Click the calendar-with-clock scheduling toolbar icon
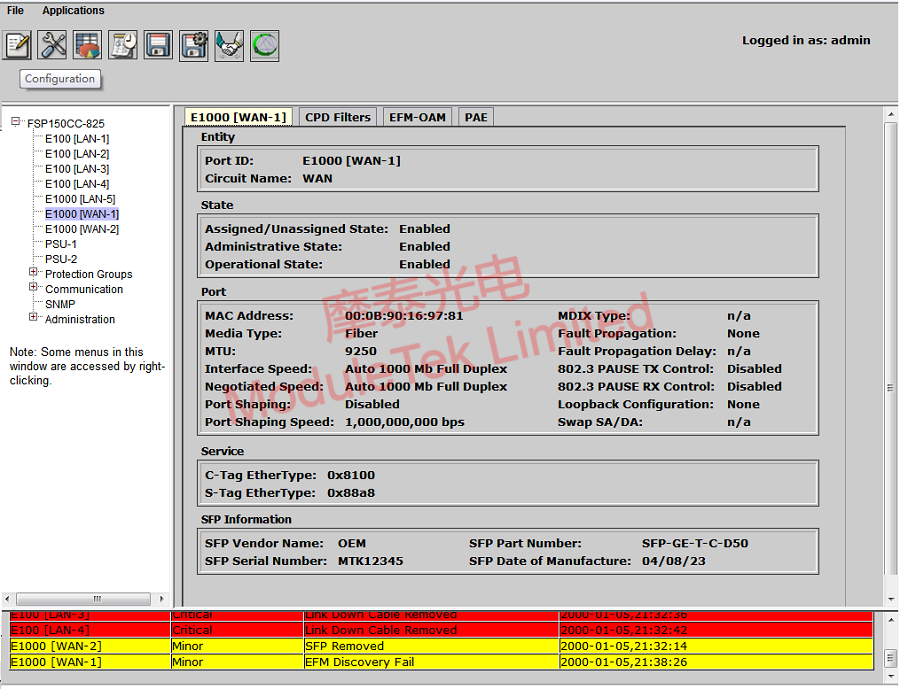The height and width of the screenshot is (689, 900). tap(122, 44)
